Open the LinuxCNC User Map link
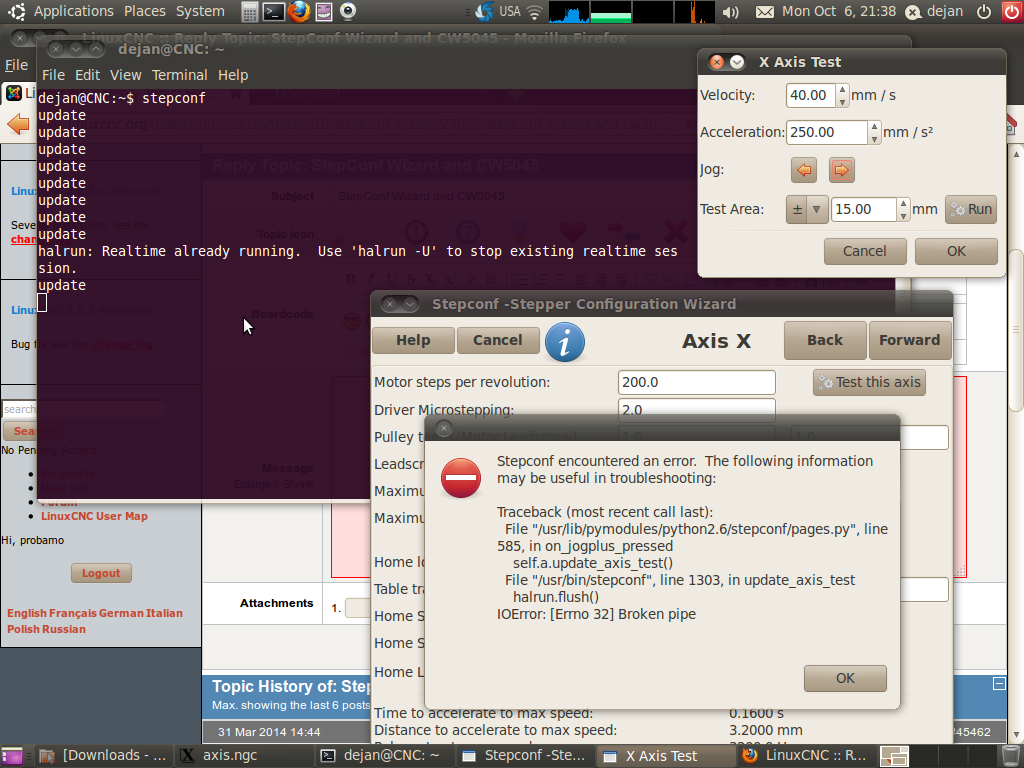The width and height of the screenshot is (1024, 768). (94, 516)
